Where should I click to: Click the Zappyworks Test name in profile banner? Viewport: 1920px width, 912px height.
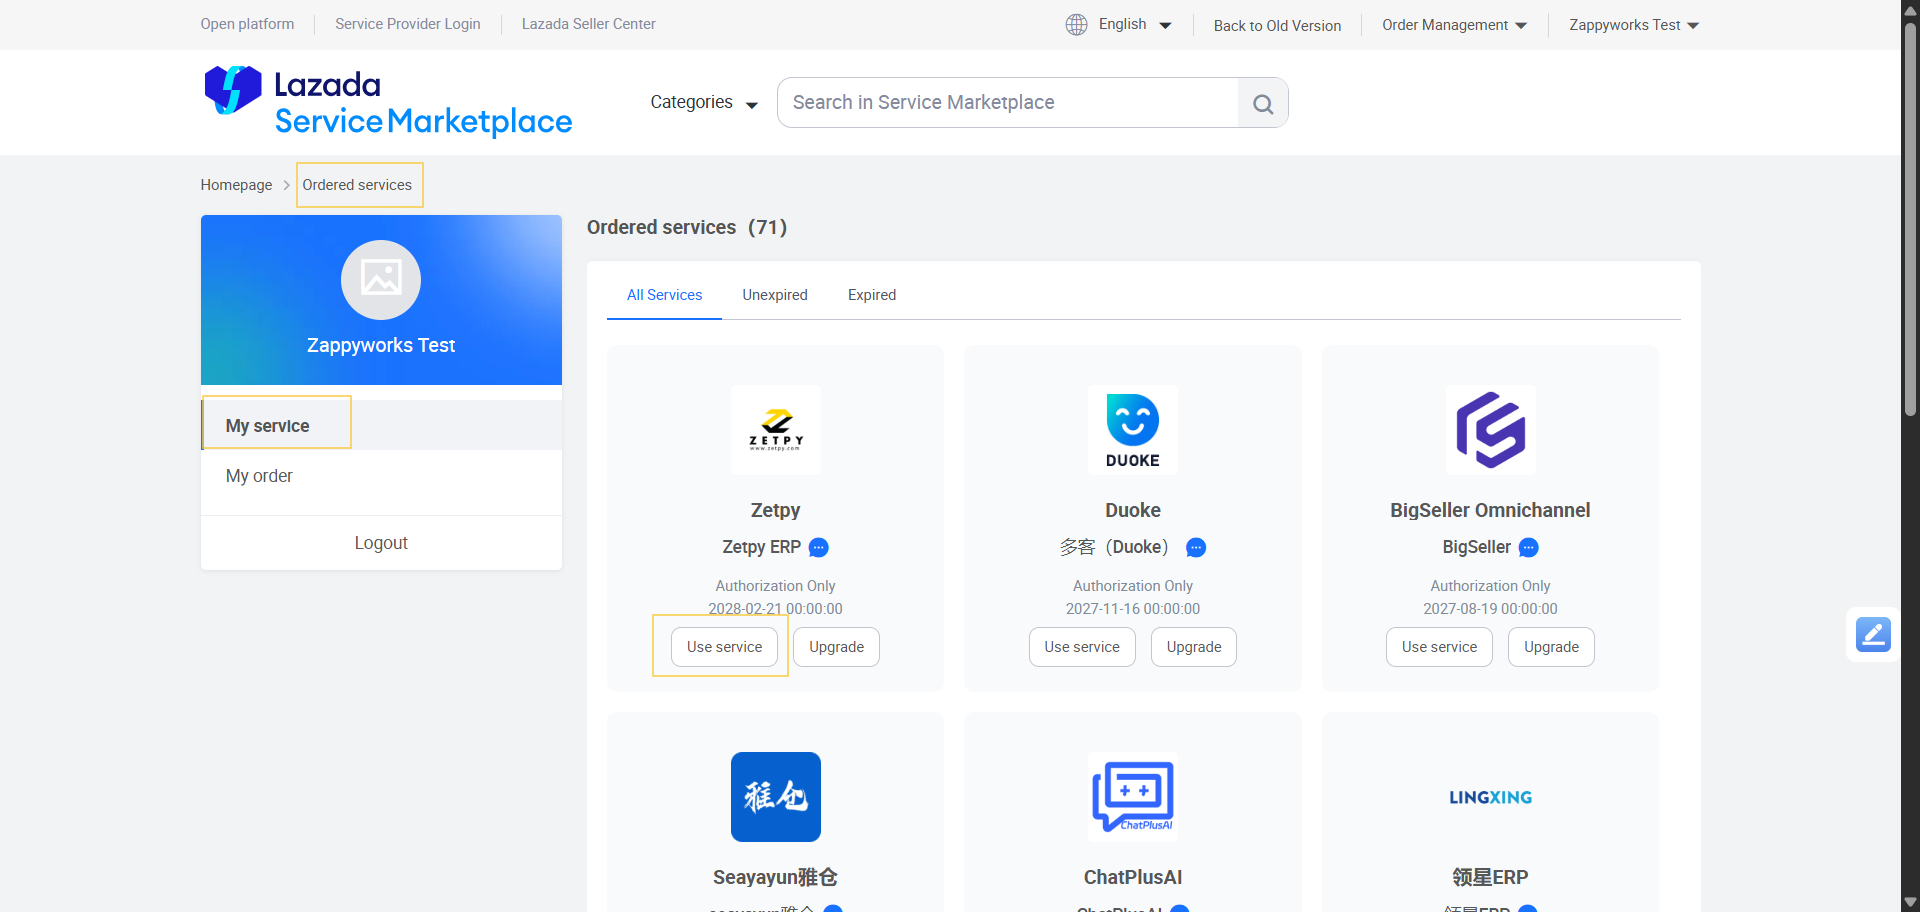(381, 345)
